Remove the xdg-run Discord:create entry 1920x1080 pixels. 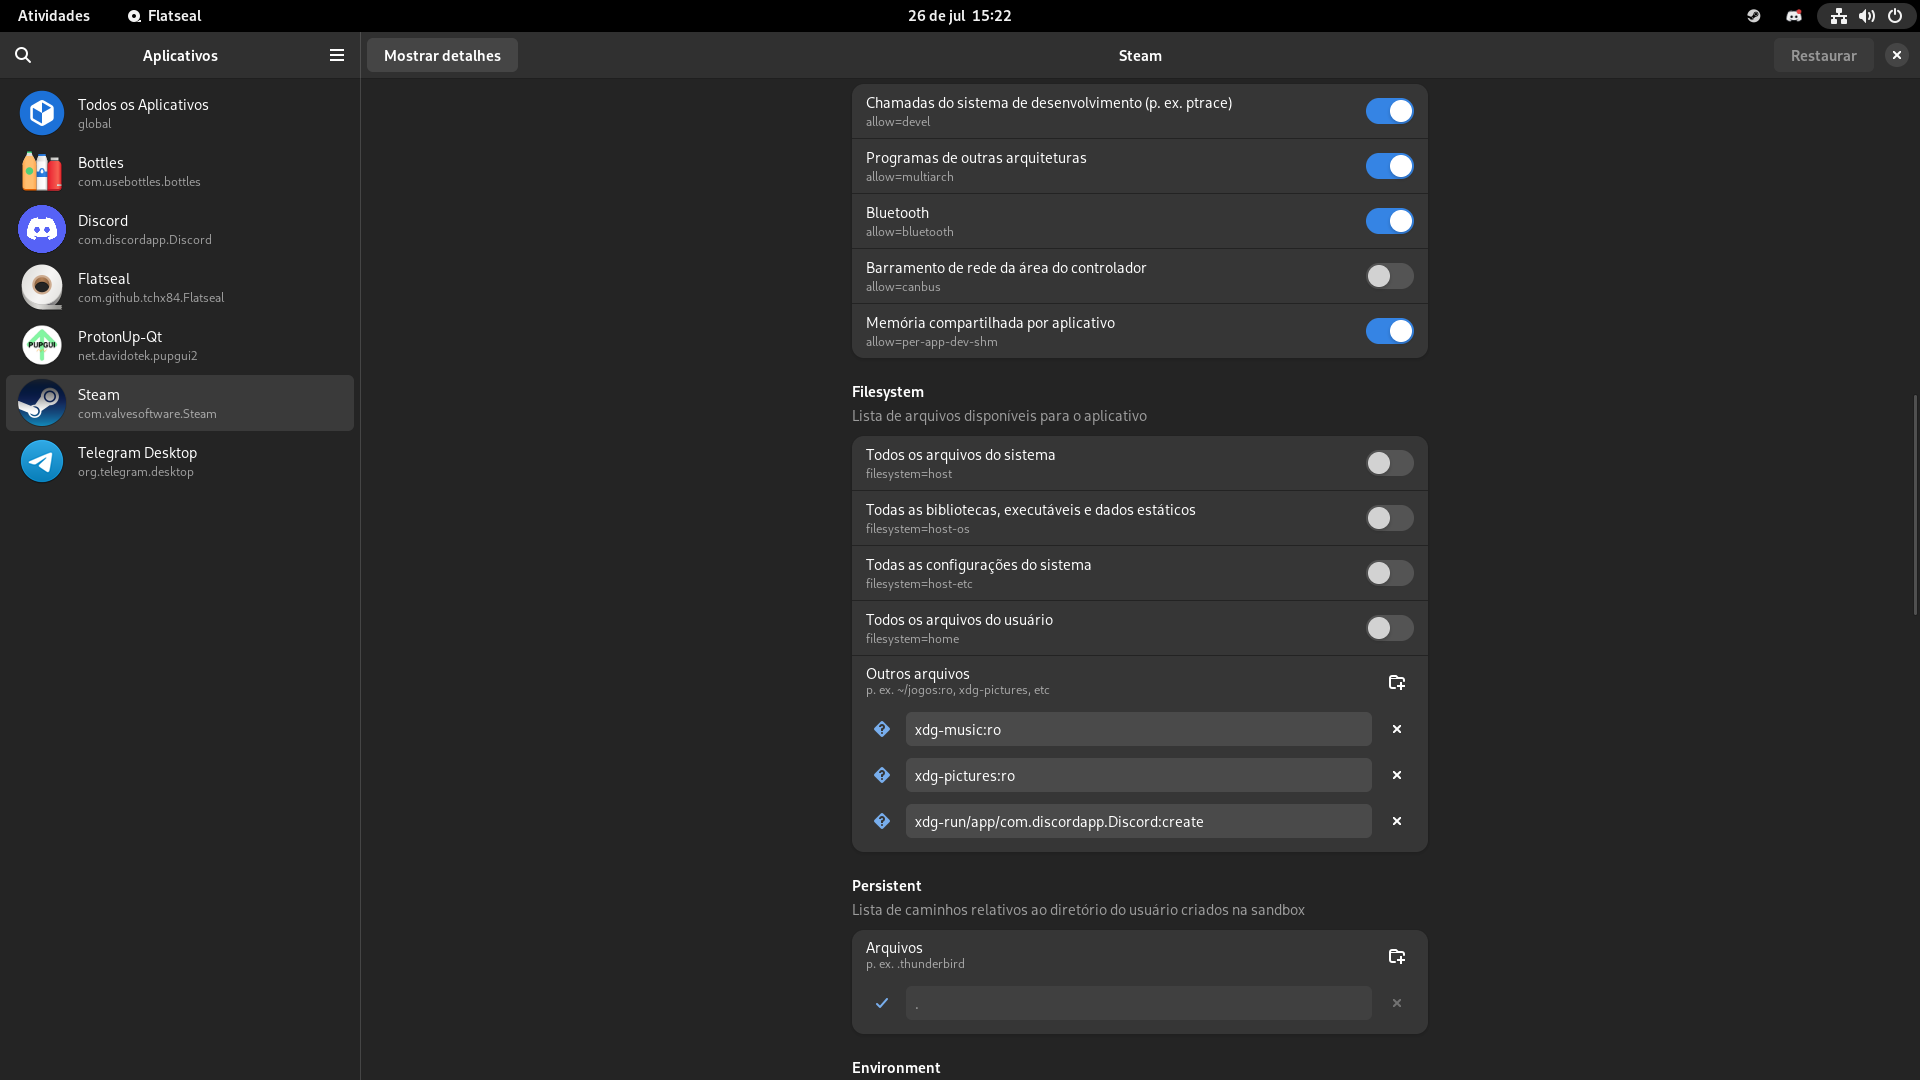pos(1397,821)
